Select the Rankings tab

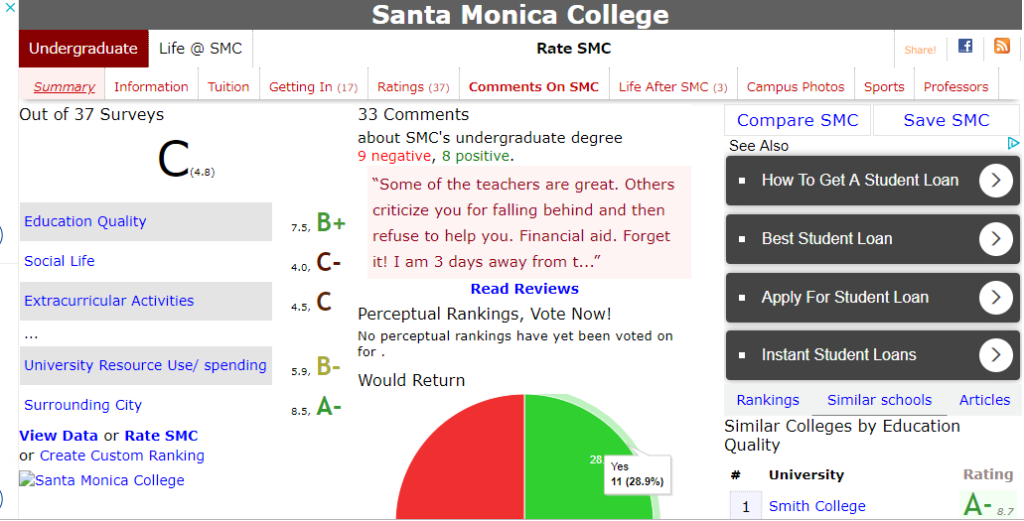(767, 400)
